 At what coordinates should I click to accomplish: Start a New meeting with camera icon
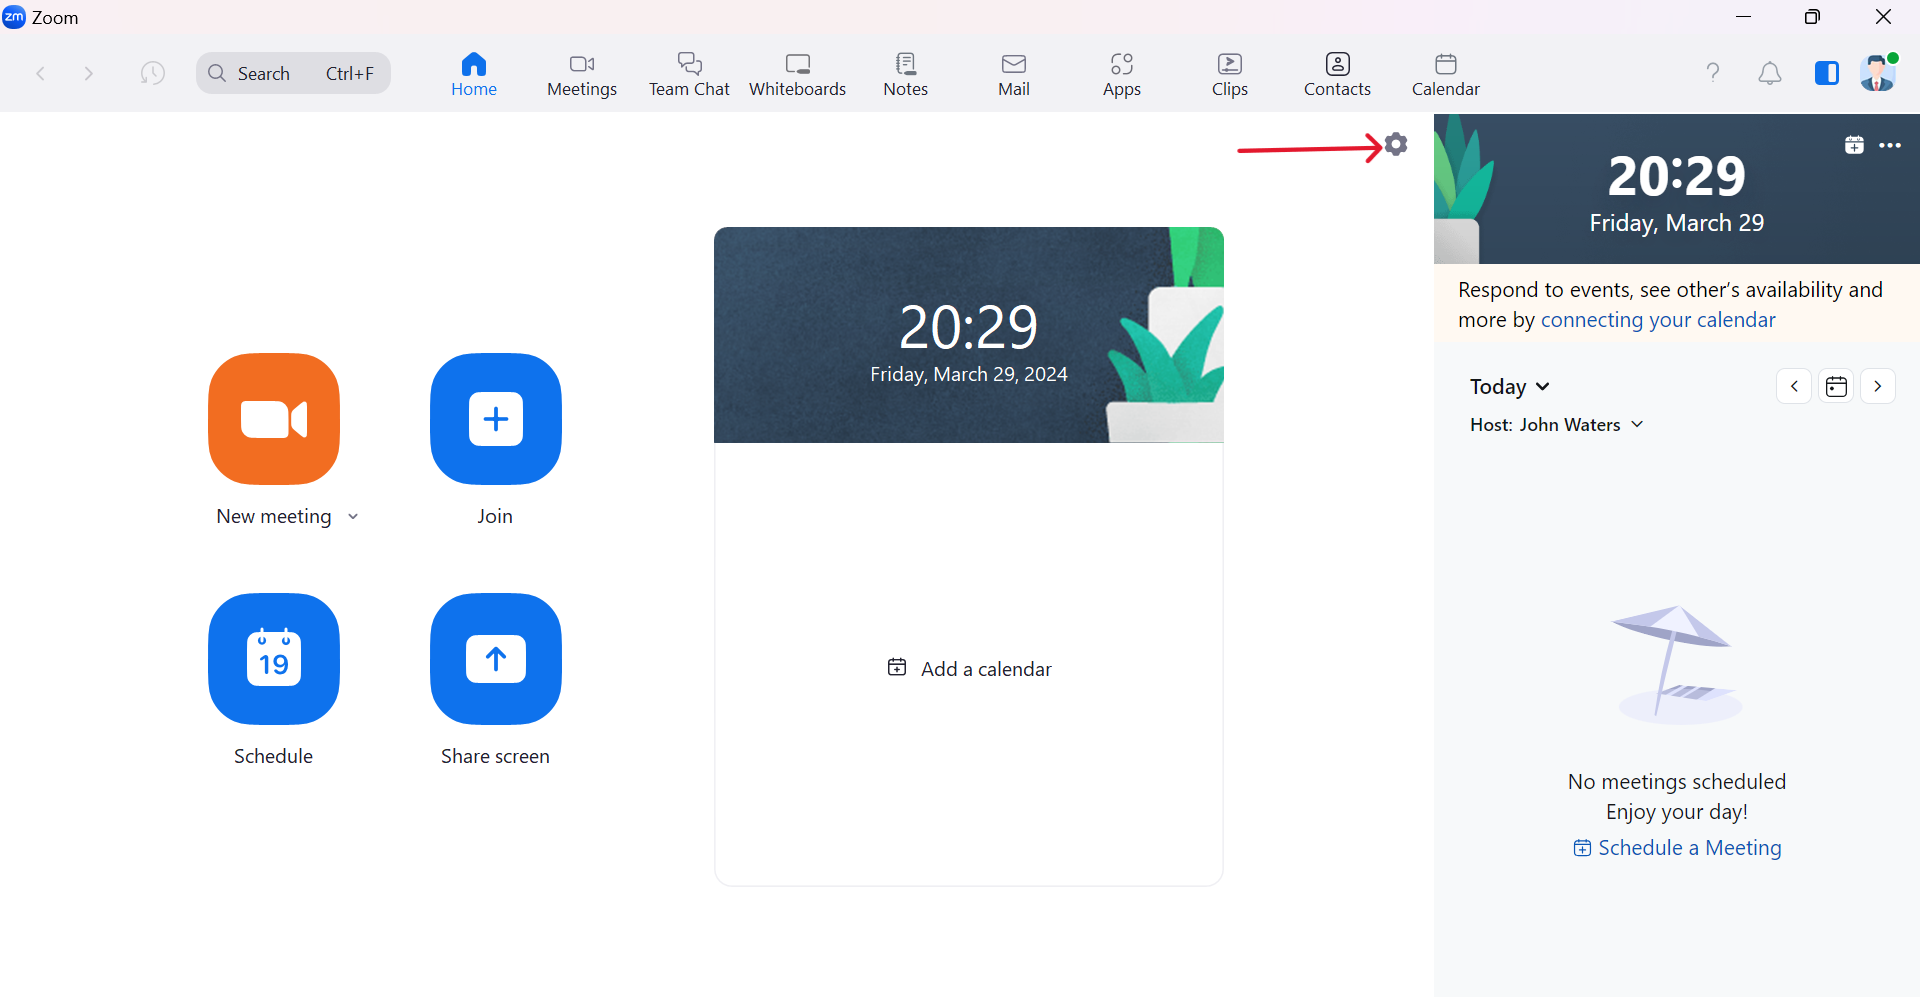[274, 419]
